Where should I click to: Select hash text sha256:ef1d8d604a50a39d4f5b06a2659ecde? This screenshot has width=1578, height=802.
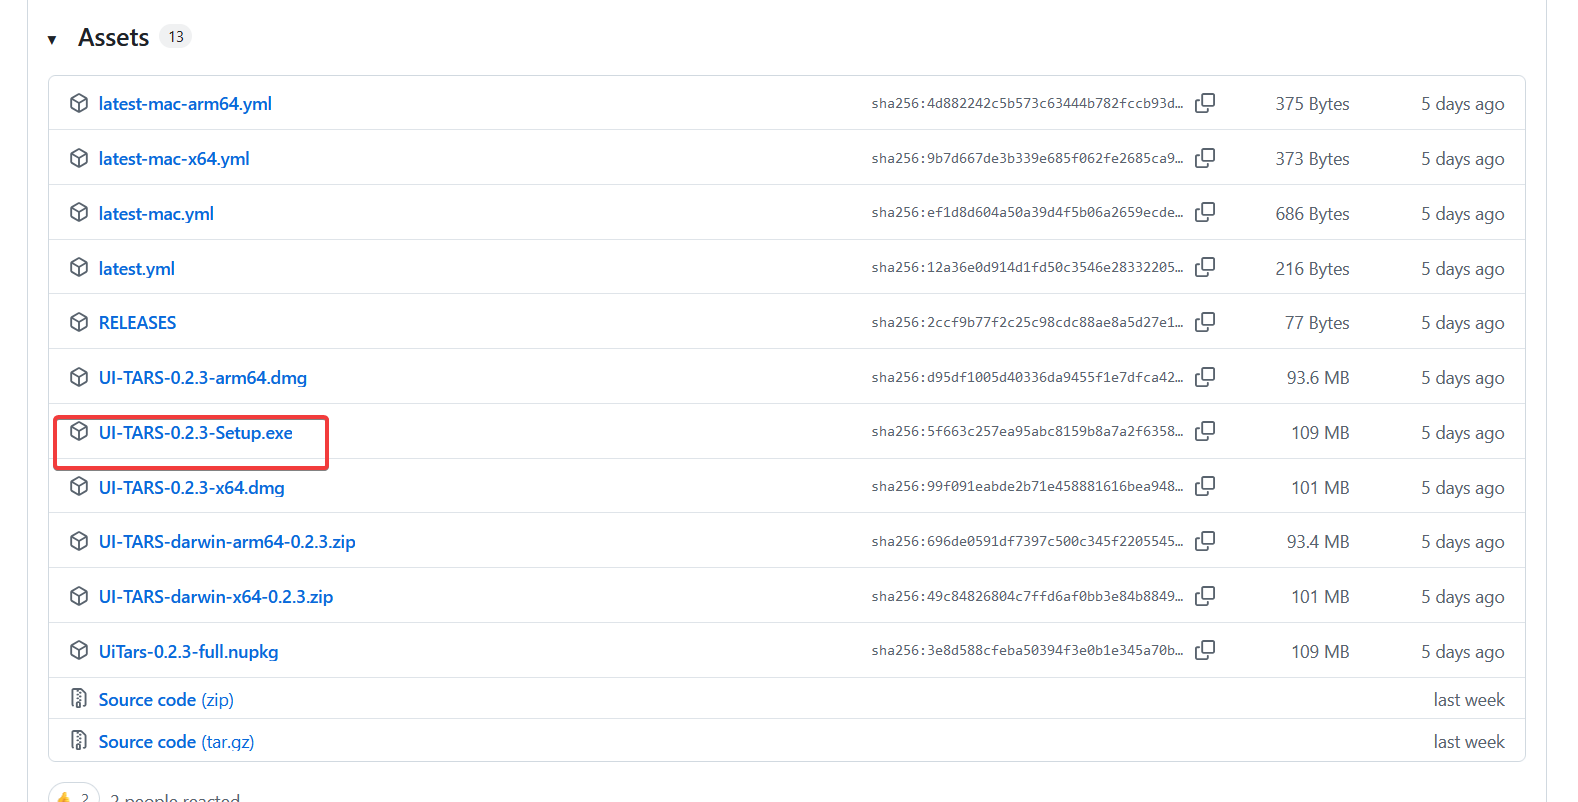point(1027,212)
